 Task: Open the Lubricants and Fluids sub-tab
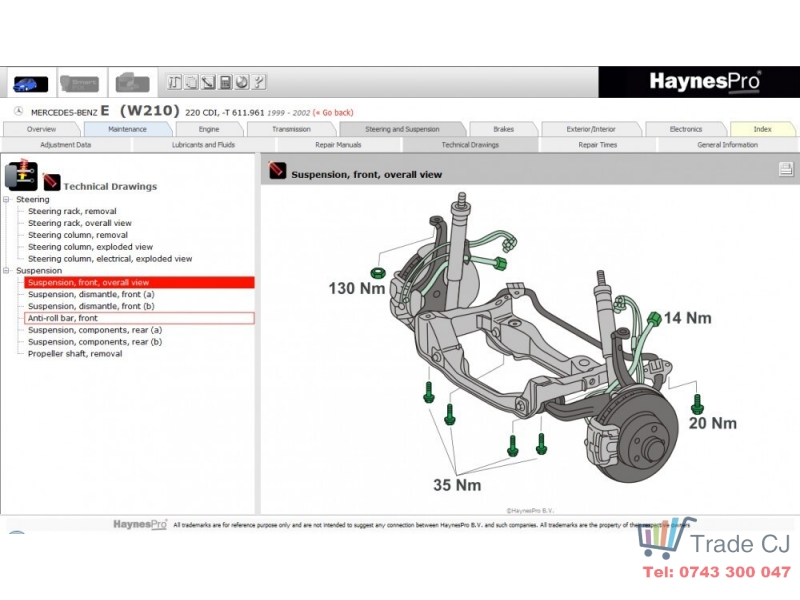tap(203, 145)
